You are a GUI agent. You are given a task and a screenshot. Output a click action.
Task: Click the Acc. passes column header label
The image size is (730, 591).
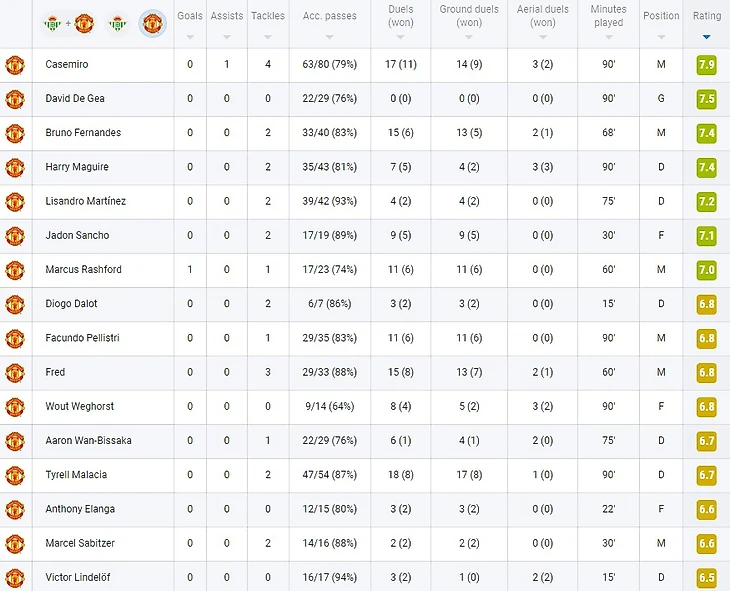329,16
